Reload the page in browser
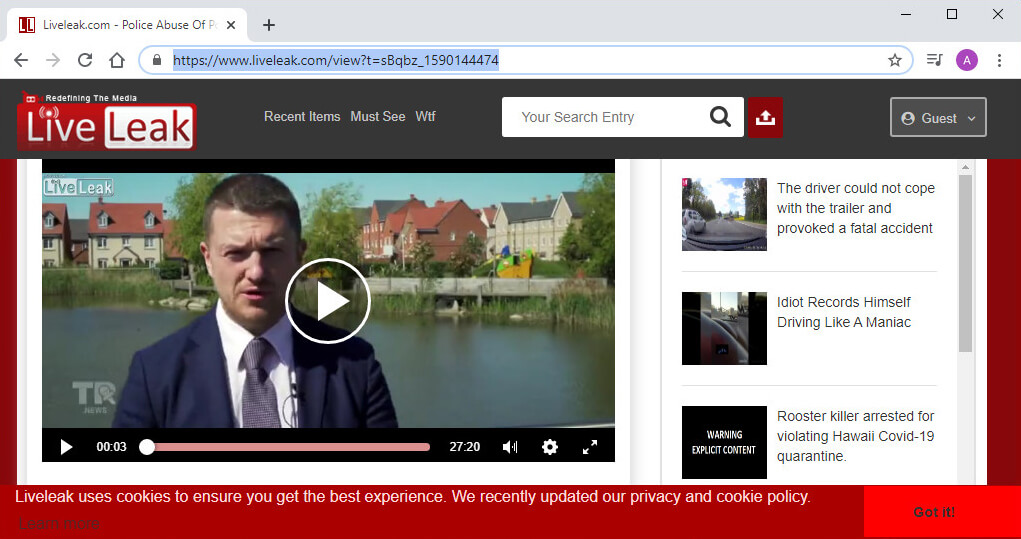The image size is (1021, 539). [x=85, y=60]
